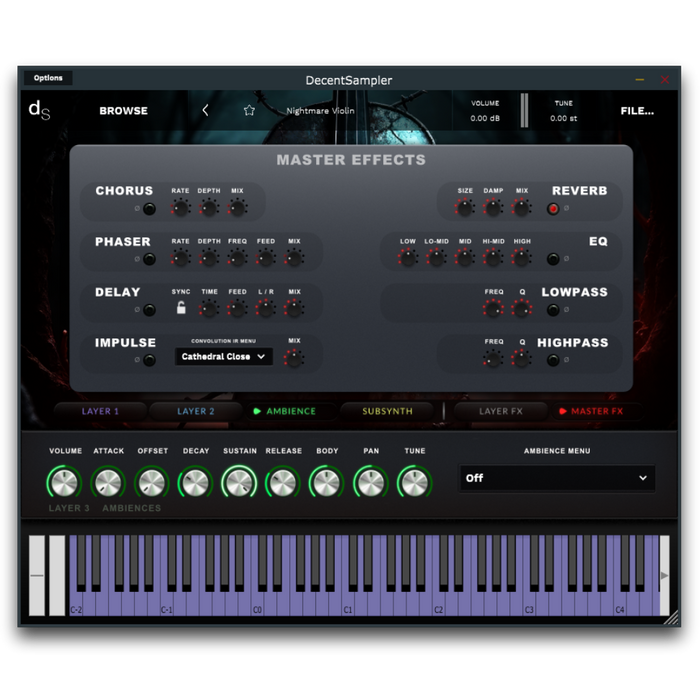Switch to the Subsynth tab
Screen dimensions: 700x700
[x=386, y=411]
